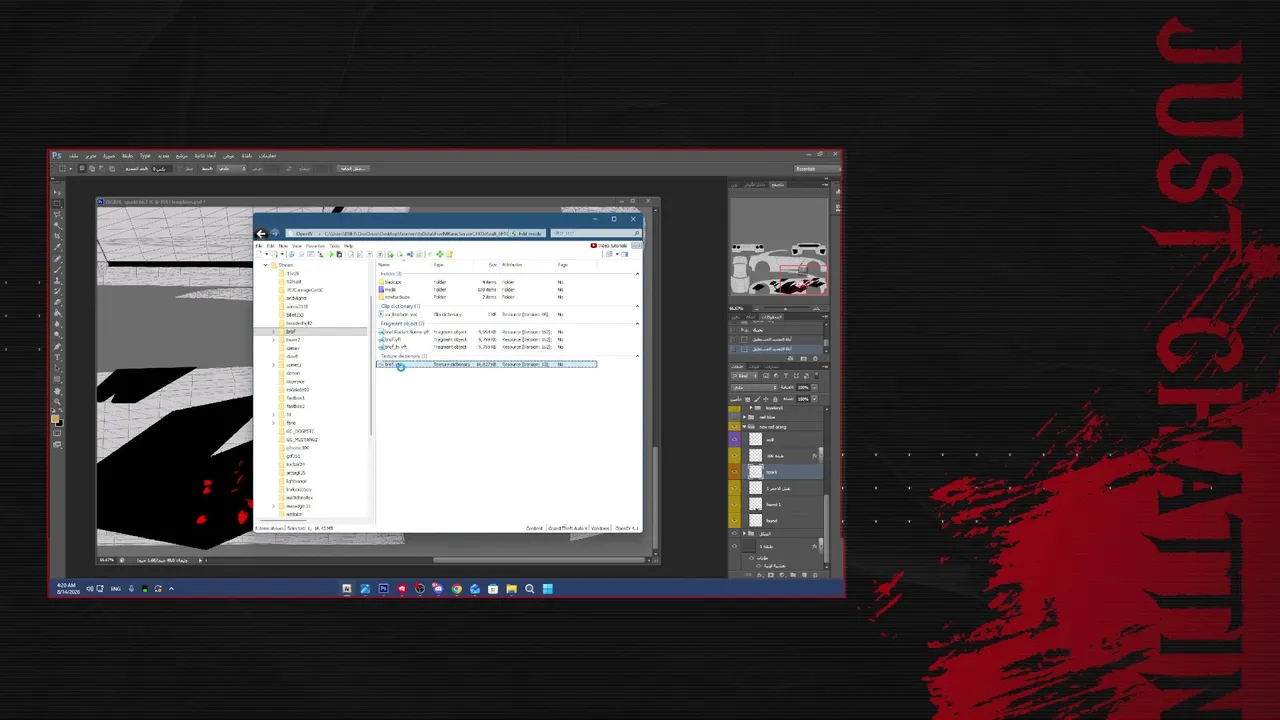Click the 'Size' column header in OpenIV
The height and width of the screenshot is (720, 1280).
click(493, 265)
